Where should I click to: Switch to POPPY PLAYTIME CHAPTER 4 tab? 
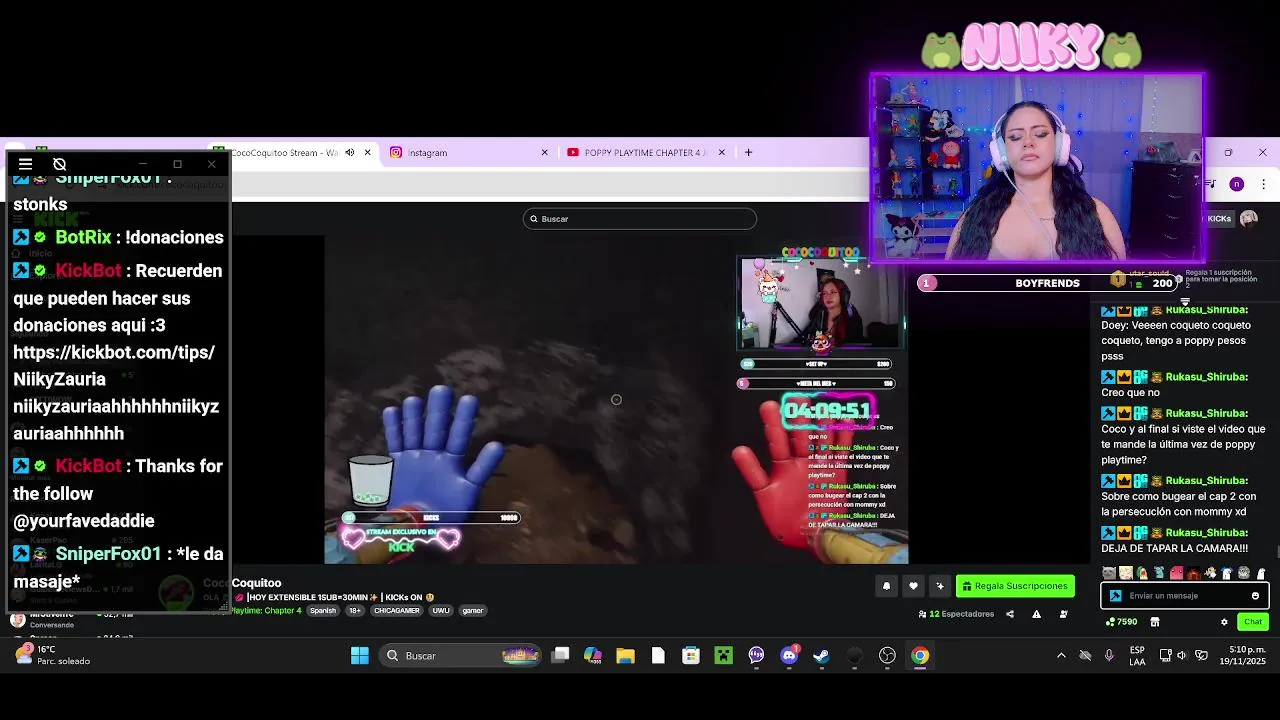pos(644,152)
